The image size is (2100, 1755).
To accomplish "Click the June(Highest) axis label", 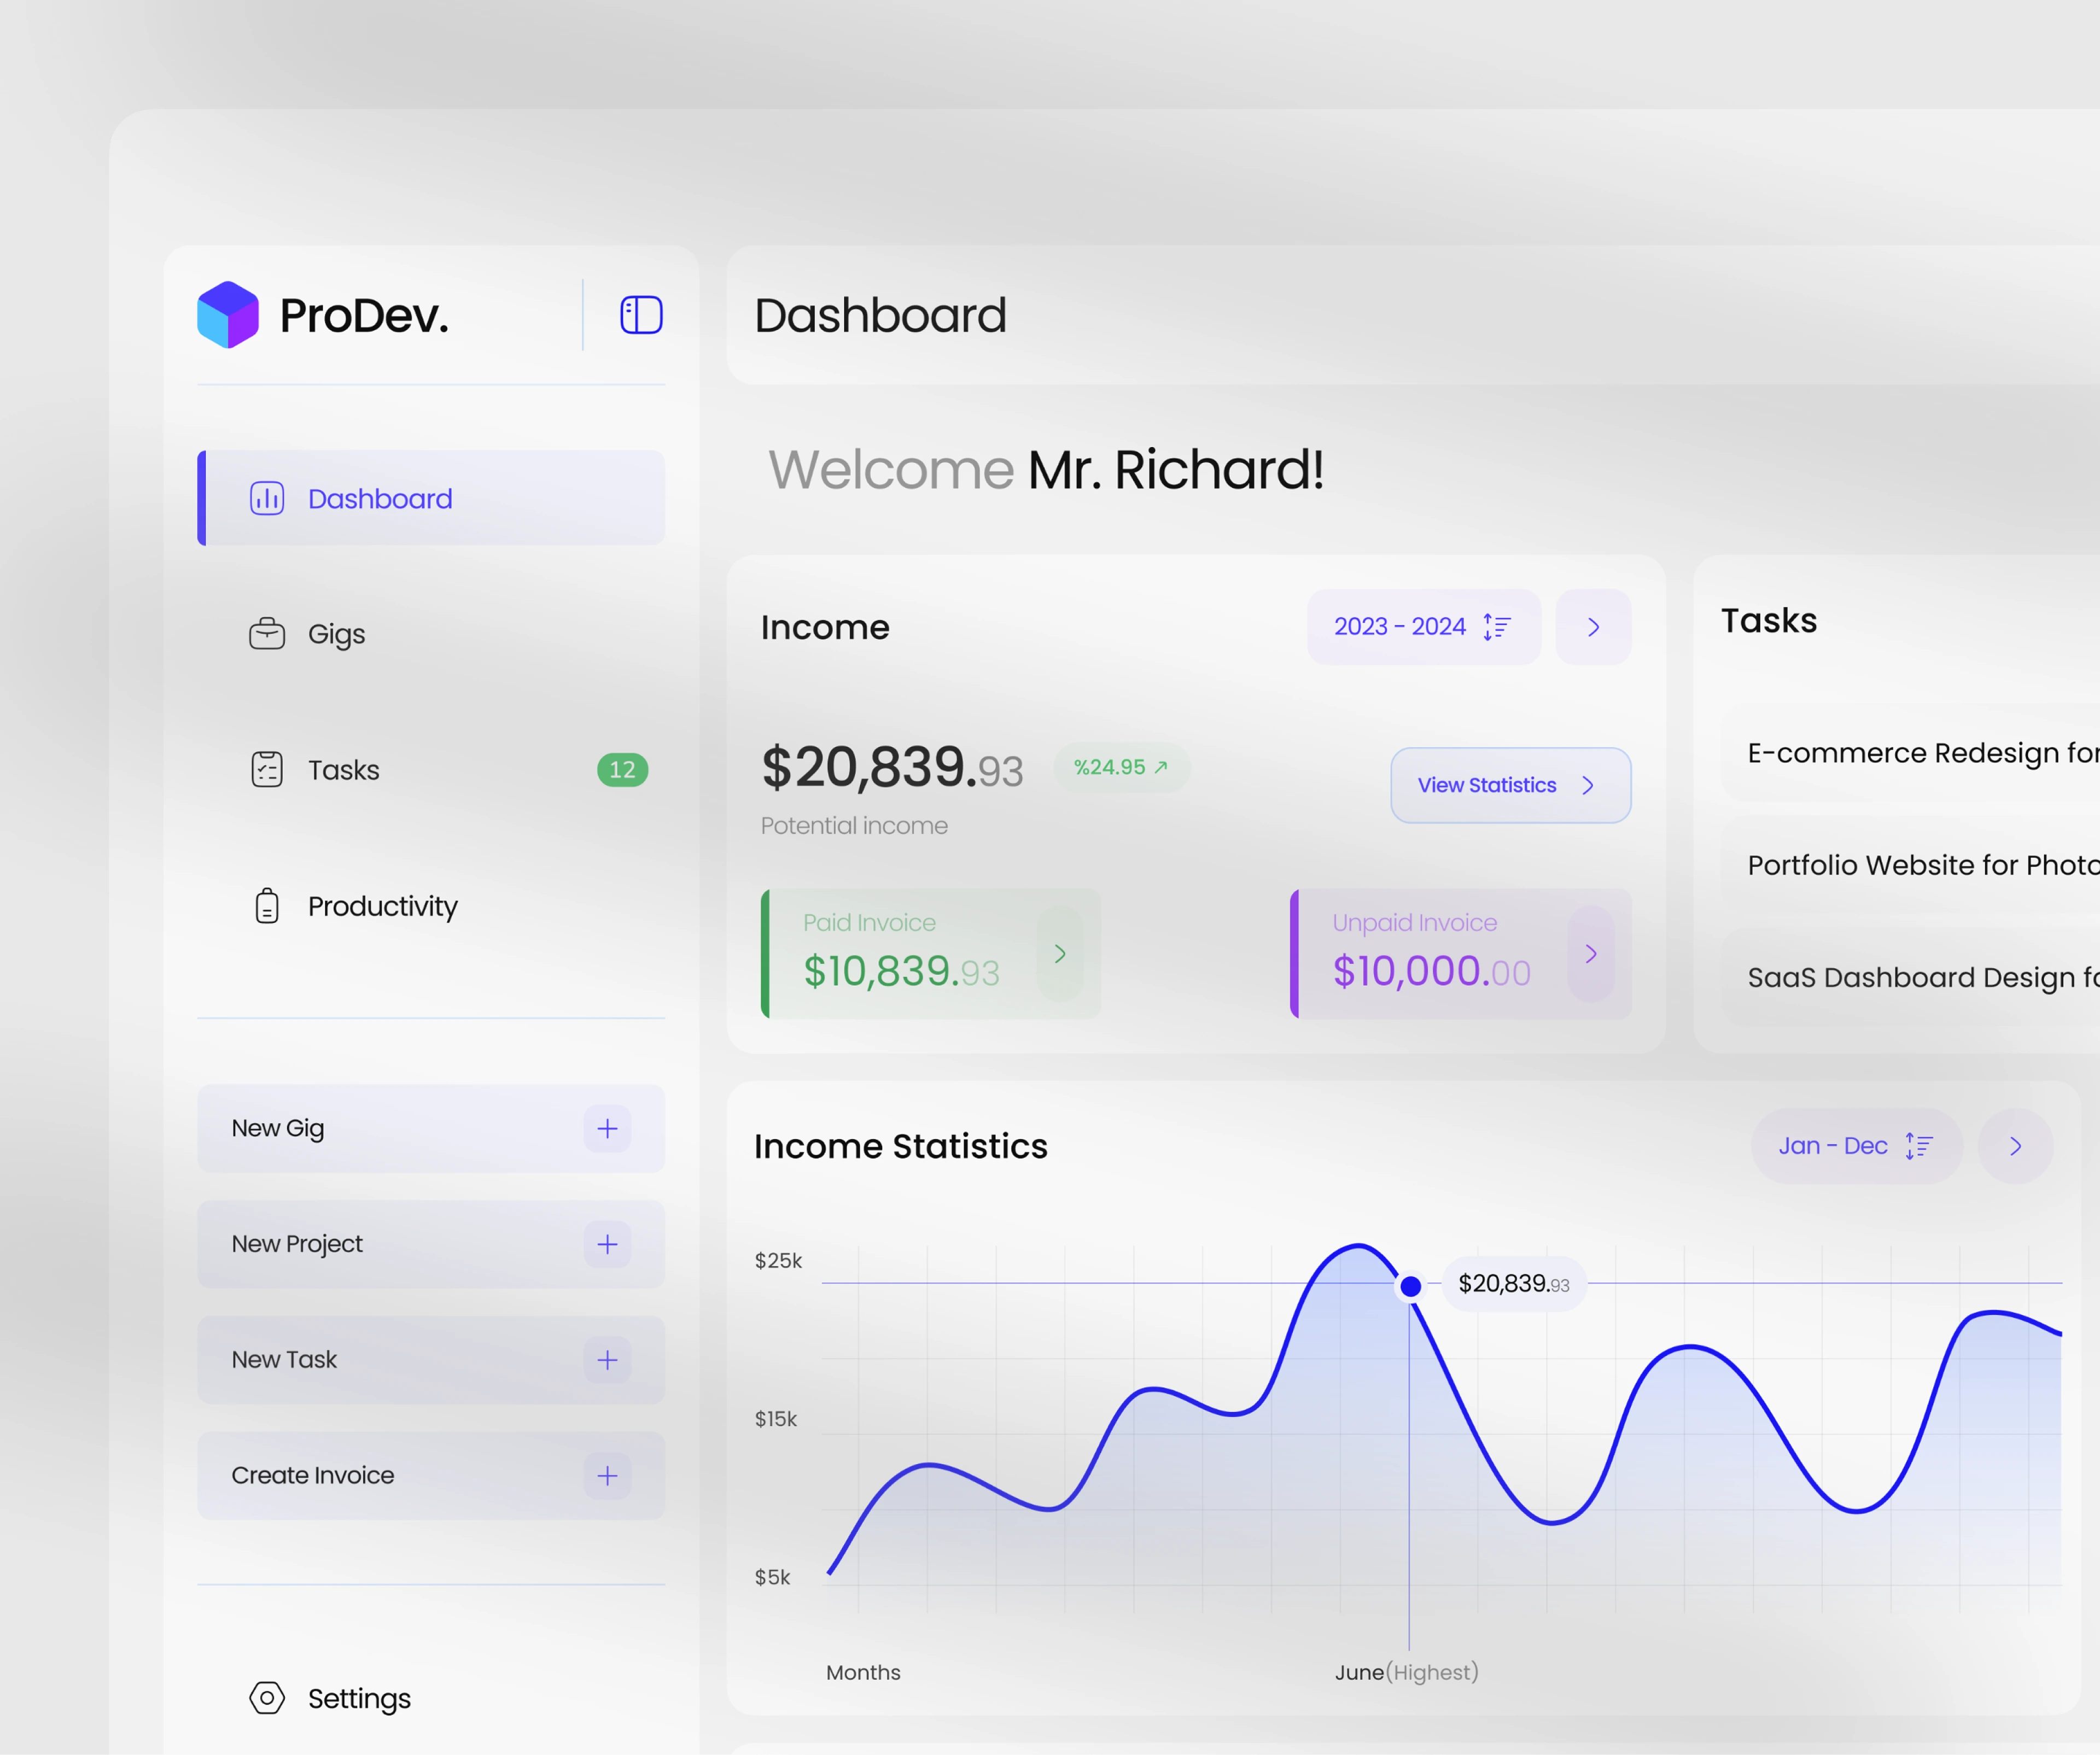I will click(1406, 1672).
